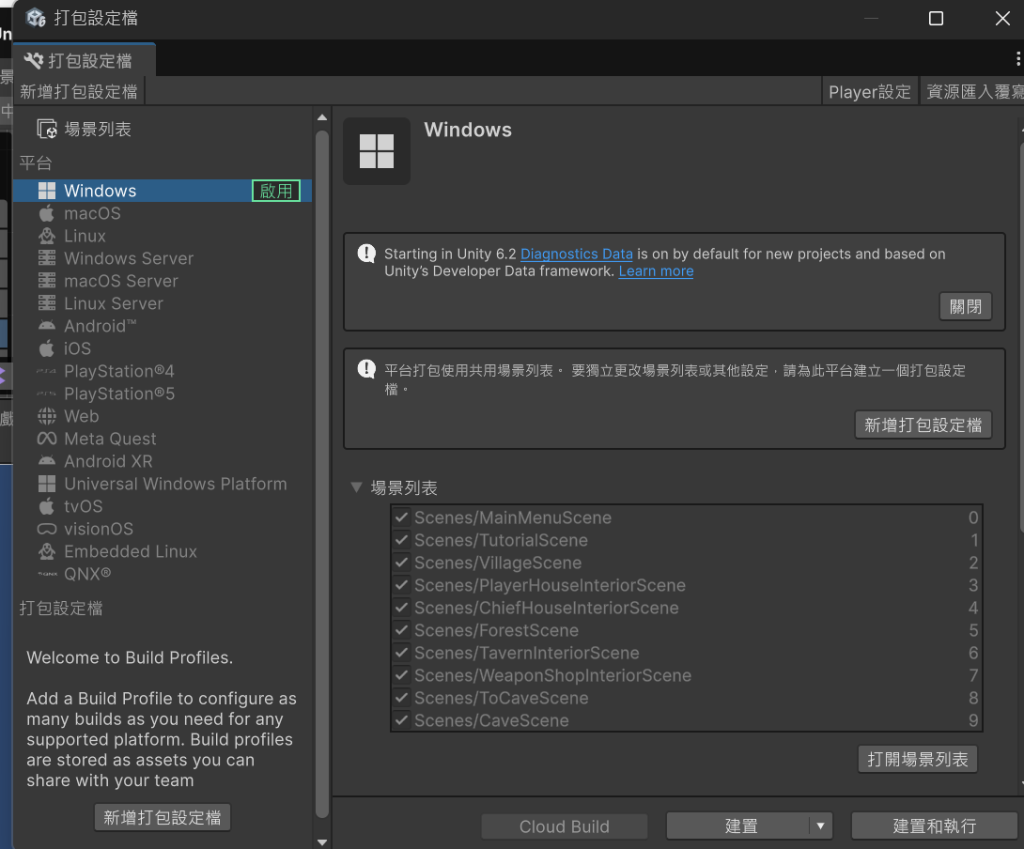Screen dimensions: 1024x849
Task: Disable Scenes/ForestScene checkbox
Action: coord(402,630)
